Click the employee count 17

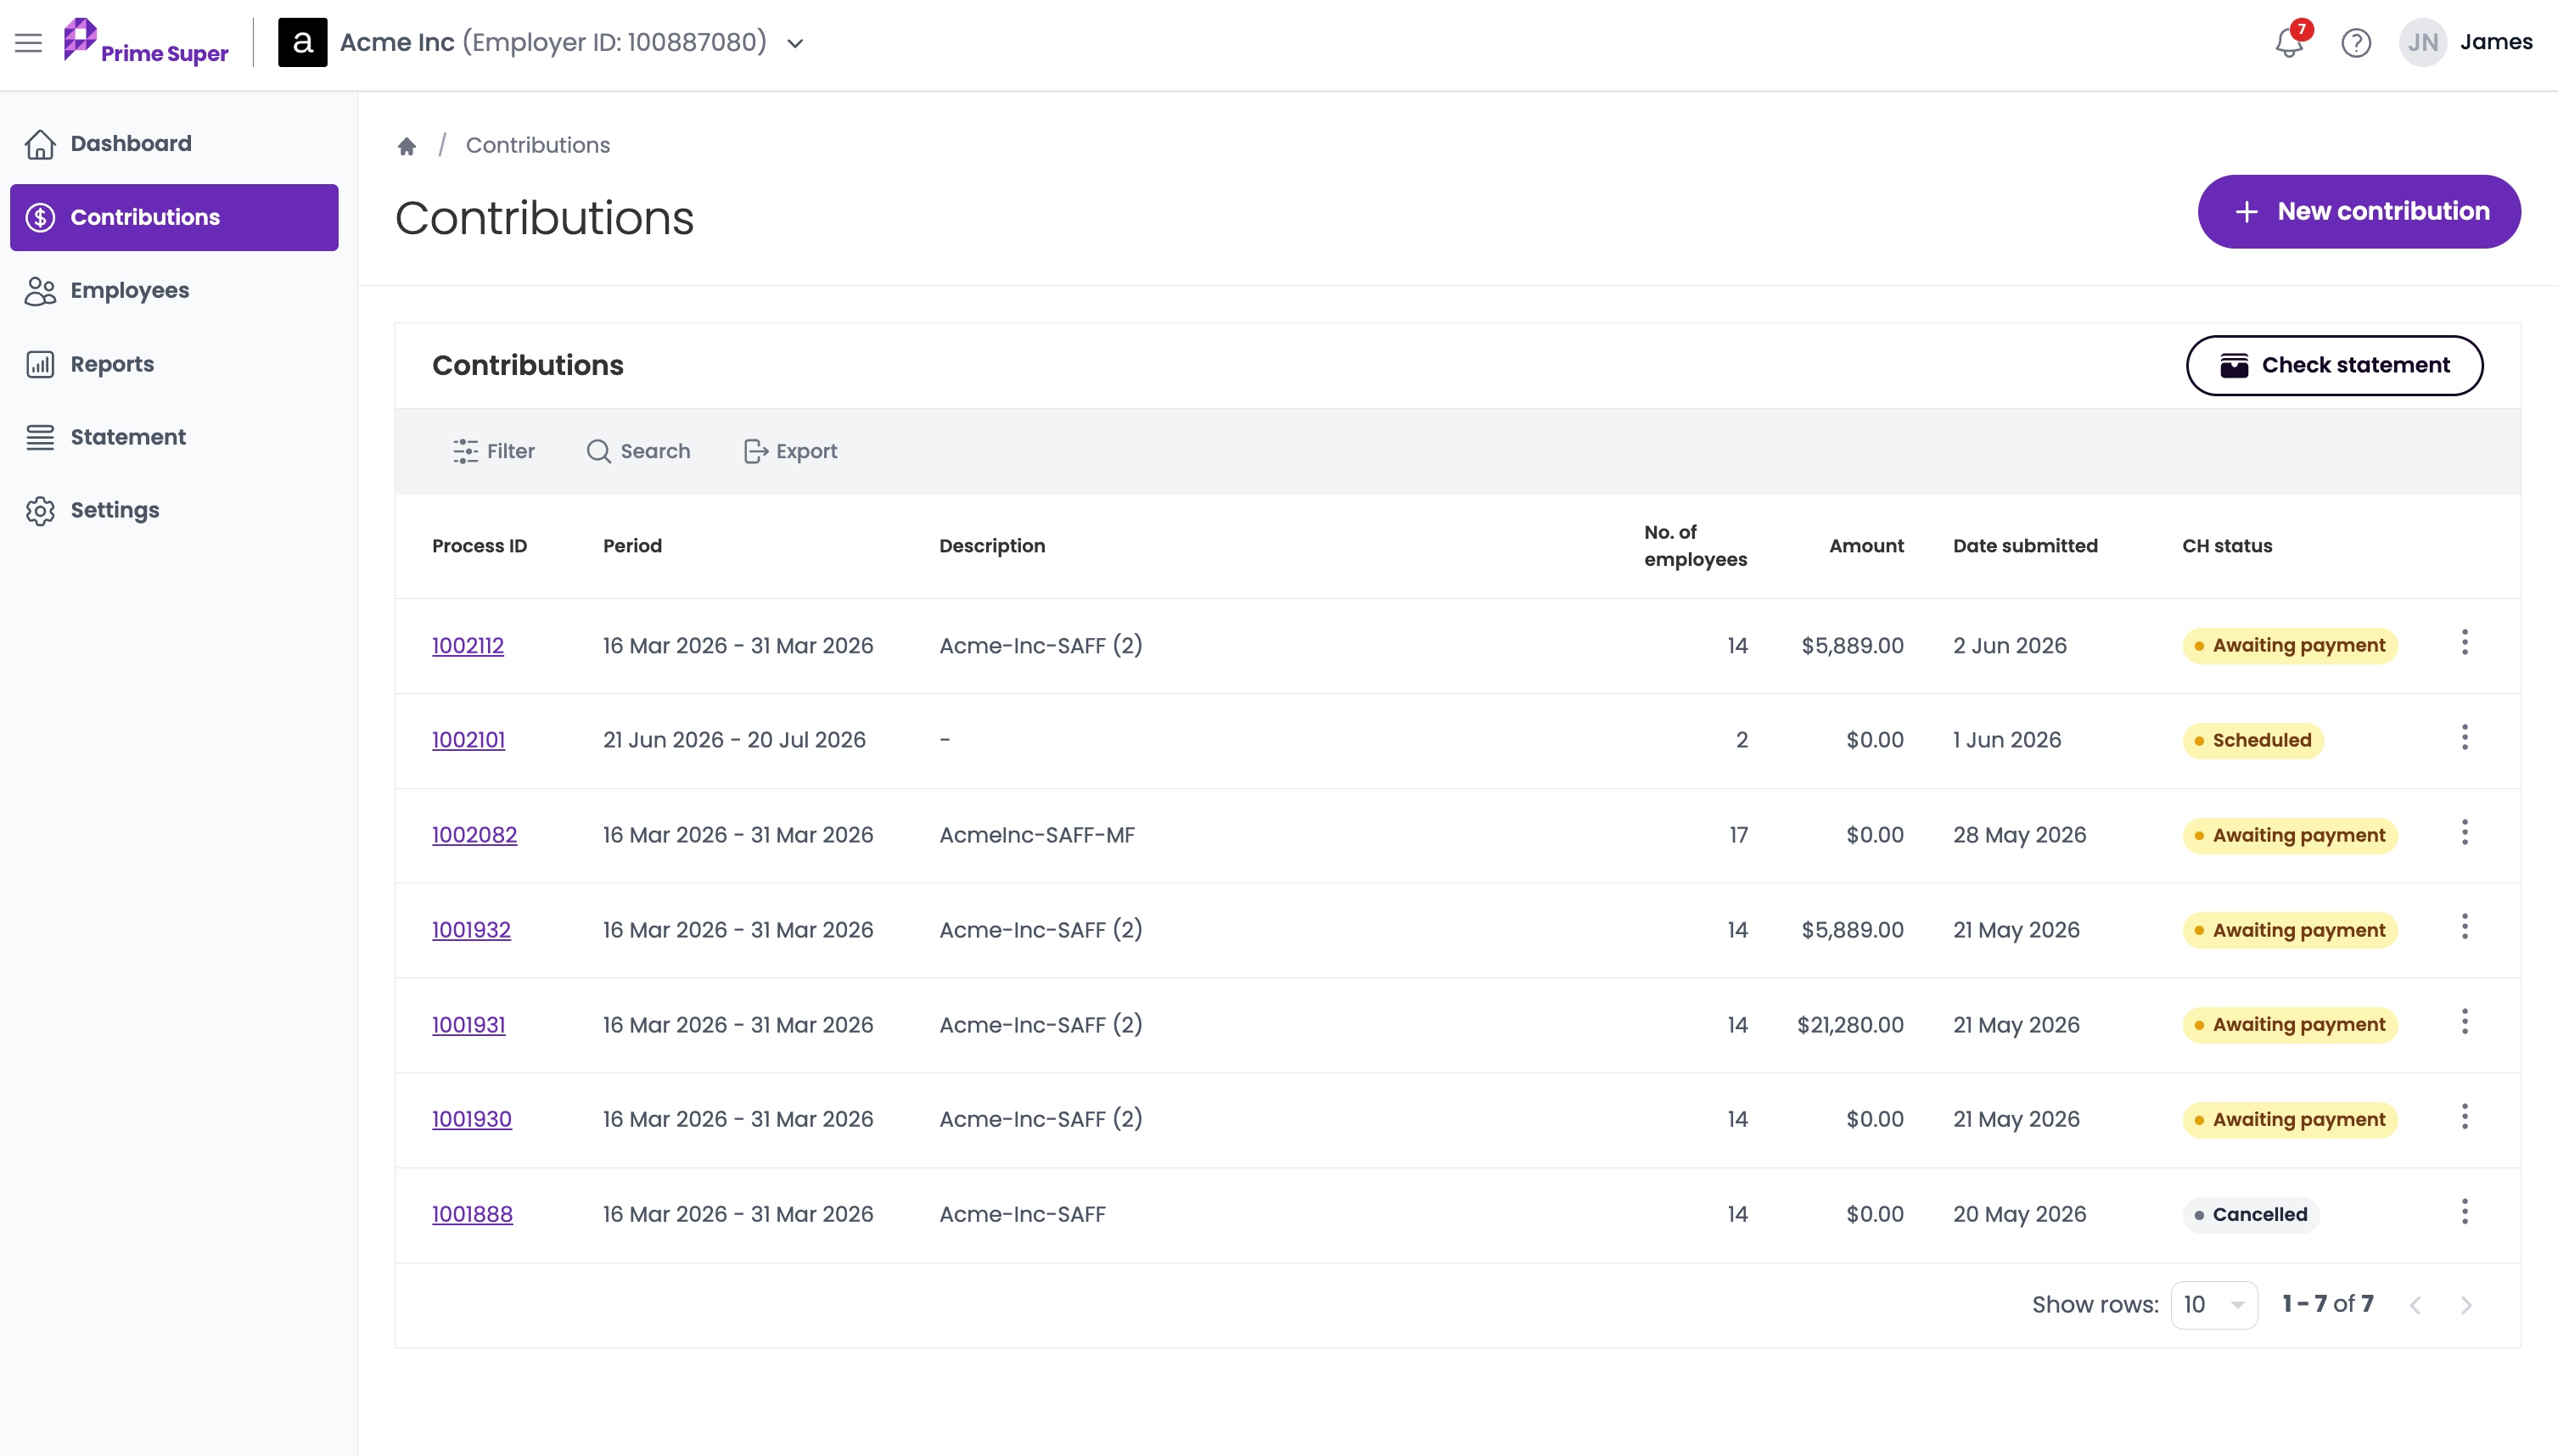click(x=1738, y=835)
